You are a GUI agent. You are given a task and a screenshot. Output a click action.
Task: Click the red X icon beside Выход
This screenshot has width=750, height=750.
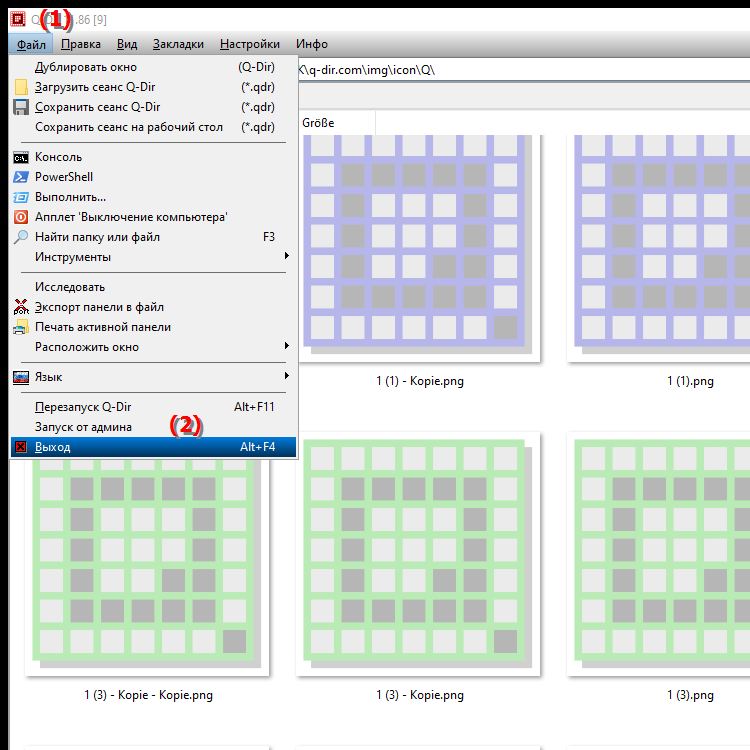tap(21, 447)
